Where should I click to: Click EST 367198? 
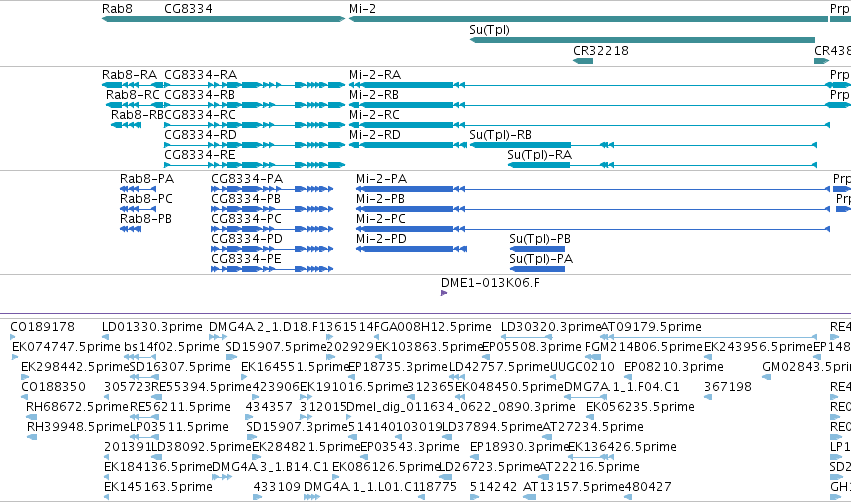(x=728, y=387)
